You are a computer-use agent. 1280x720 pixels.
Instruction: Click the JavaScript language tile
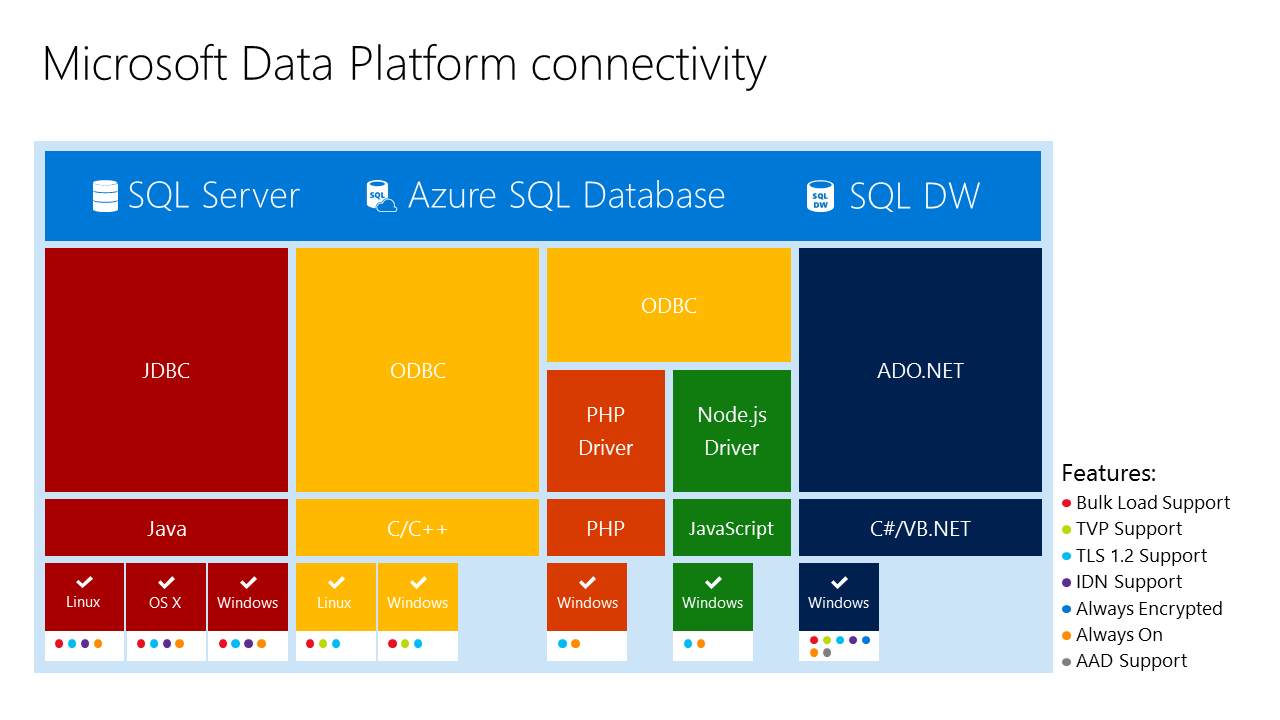point(732,528)
